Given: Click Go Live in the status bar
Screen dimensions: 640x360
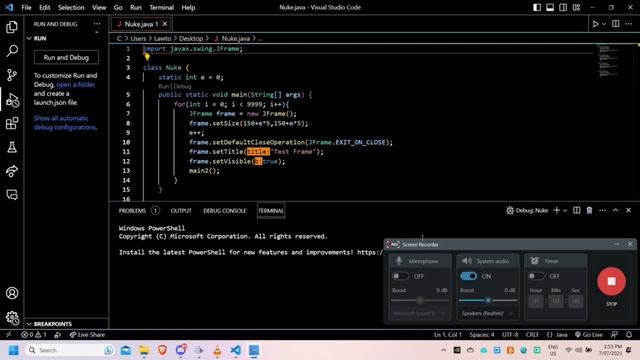Looking at the screenshot, I should point(589,335).
